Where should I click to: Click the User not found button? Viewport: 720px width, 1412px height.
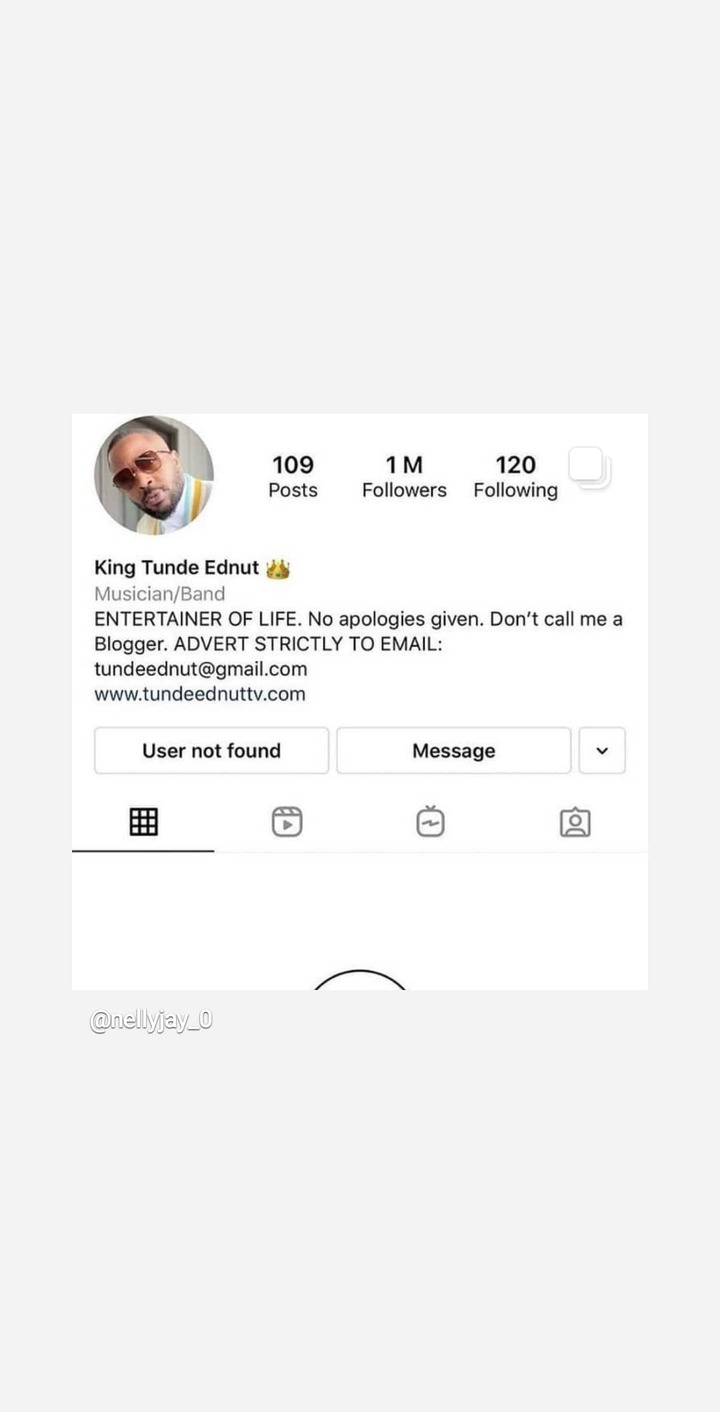click(x=211, y=751)
